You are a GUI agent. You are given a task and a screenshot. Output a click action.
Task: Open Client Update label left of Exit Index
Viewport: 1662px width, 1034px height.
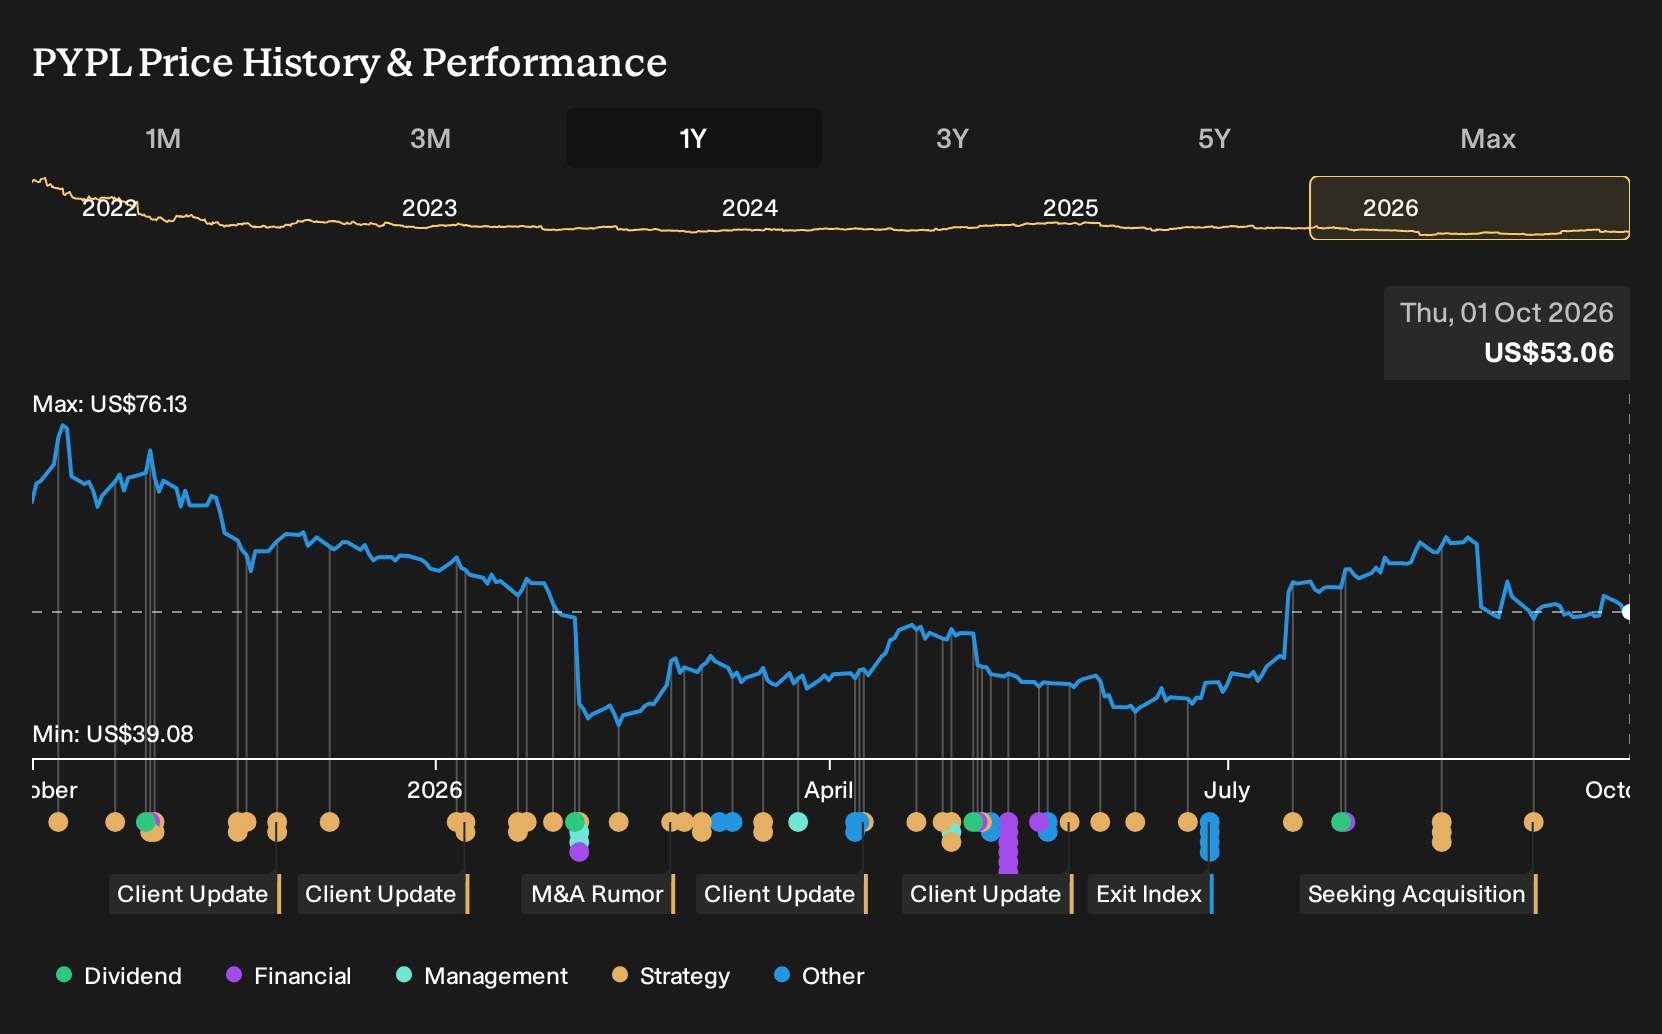pos(986,894)
